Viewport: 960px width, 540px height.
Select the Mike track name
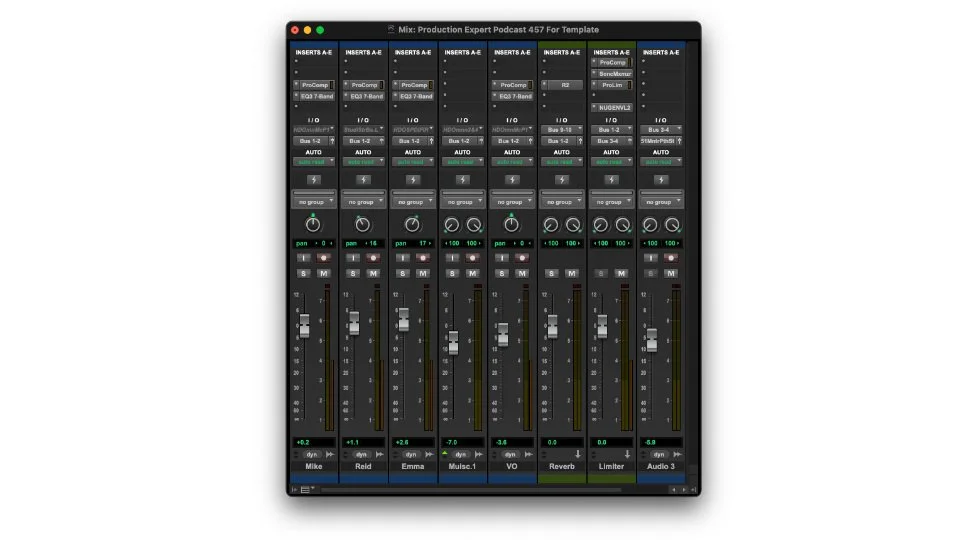(313, 467)
